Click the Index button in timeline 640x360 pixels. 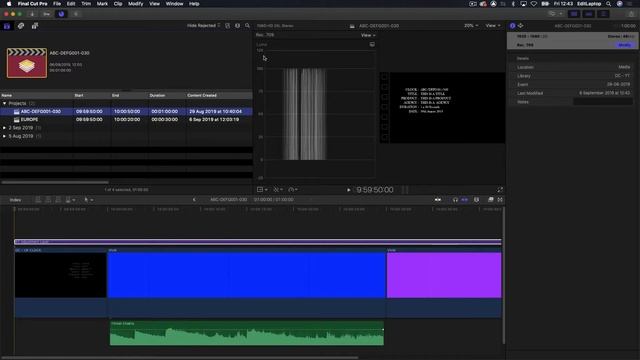15,200
